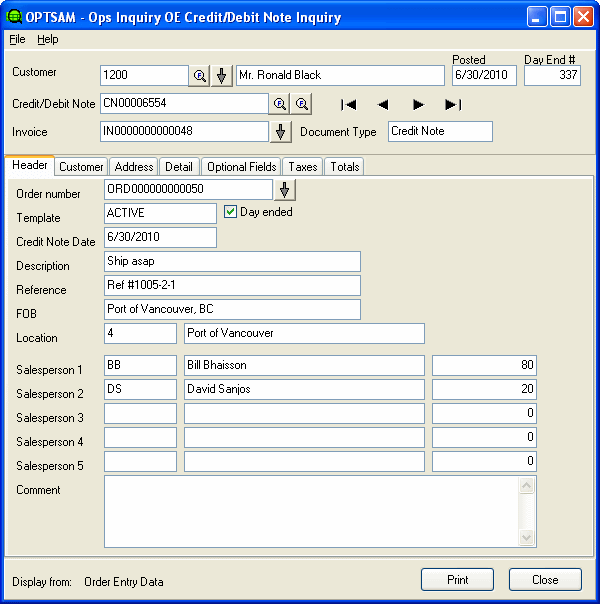Open the Optional Fields tab
The width and height of the screenshot is (600, 604).
(241, 167)
